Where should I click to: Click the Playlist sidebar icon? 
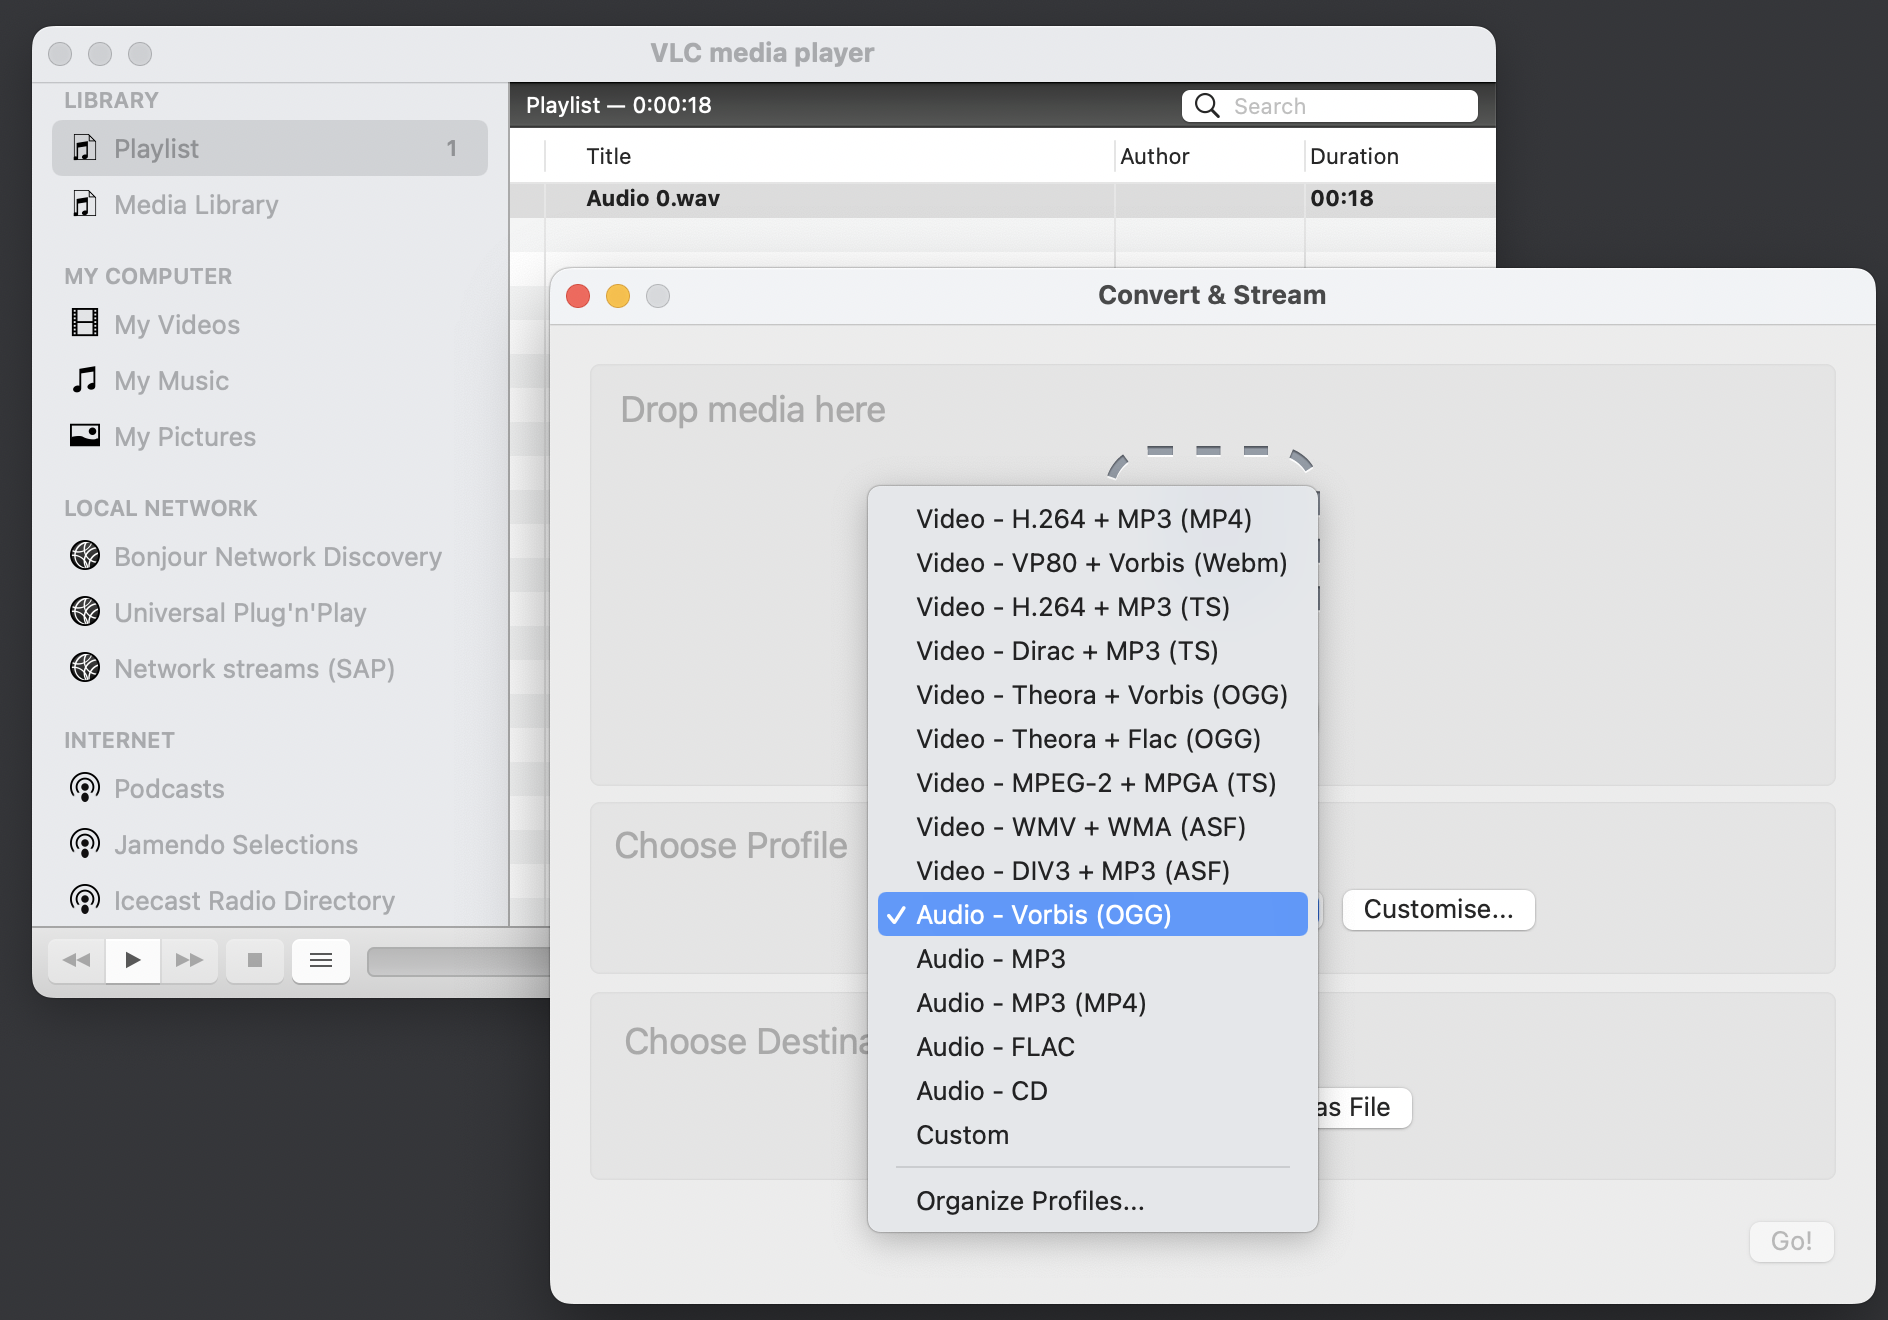point(85,148)
